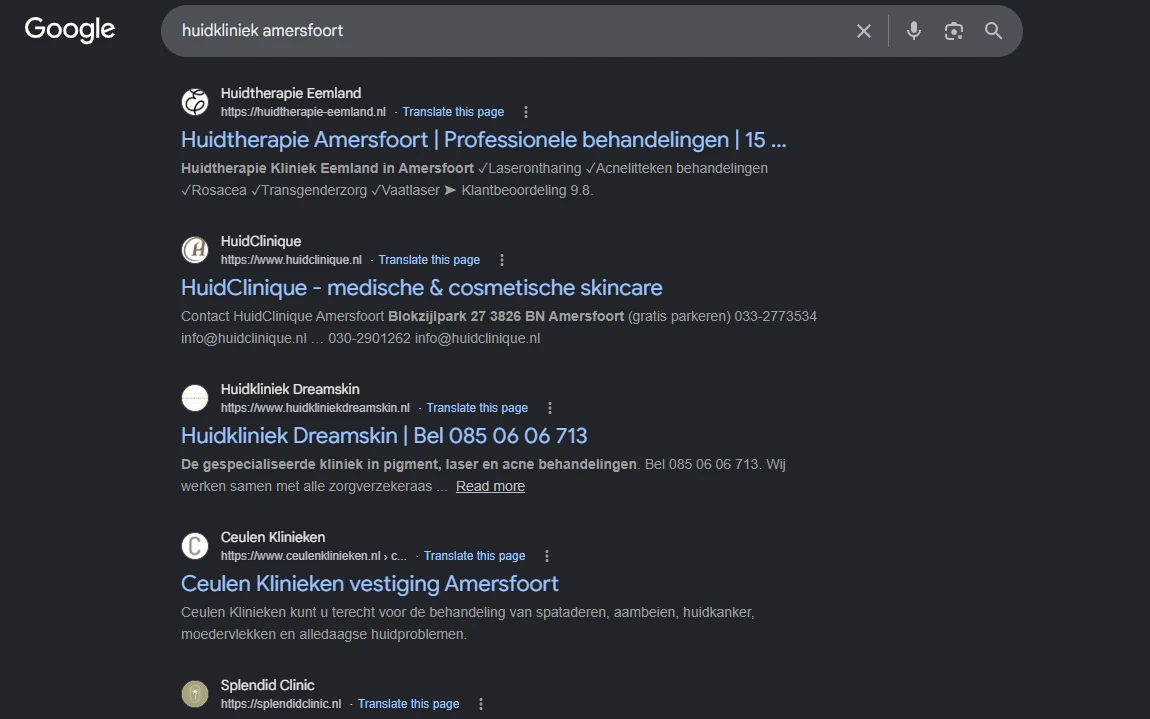Open Huidkliniek Dreamskin Bel 085 title
1150x719 pixels.
(384, 436)
